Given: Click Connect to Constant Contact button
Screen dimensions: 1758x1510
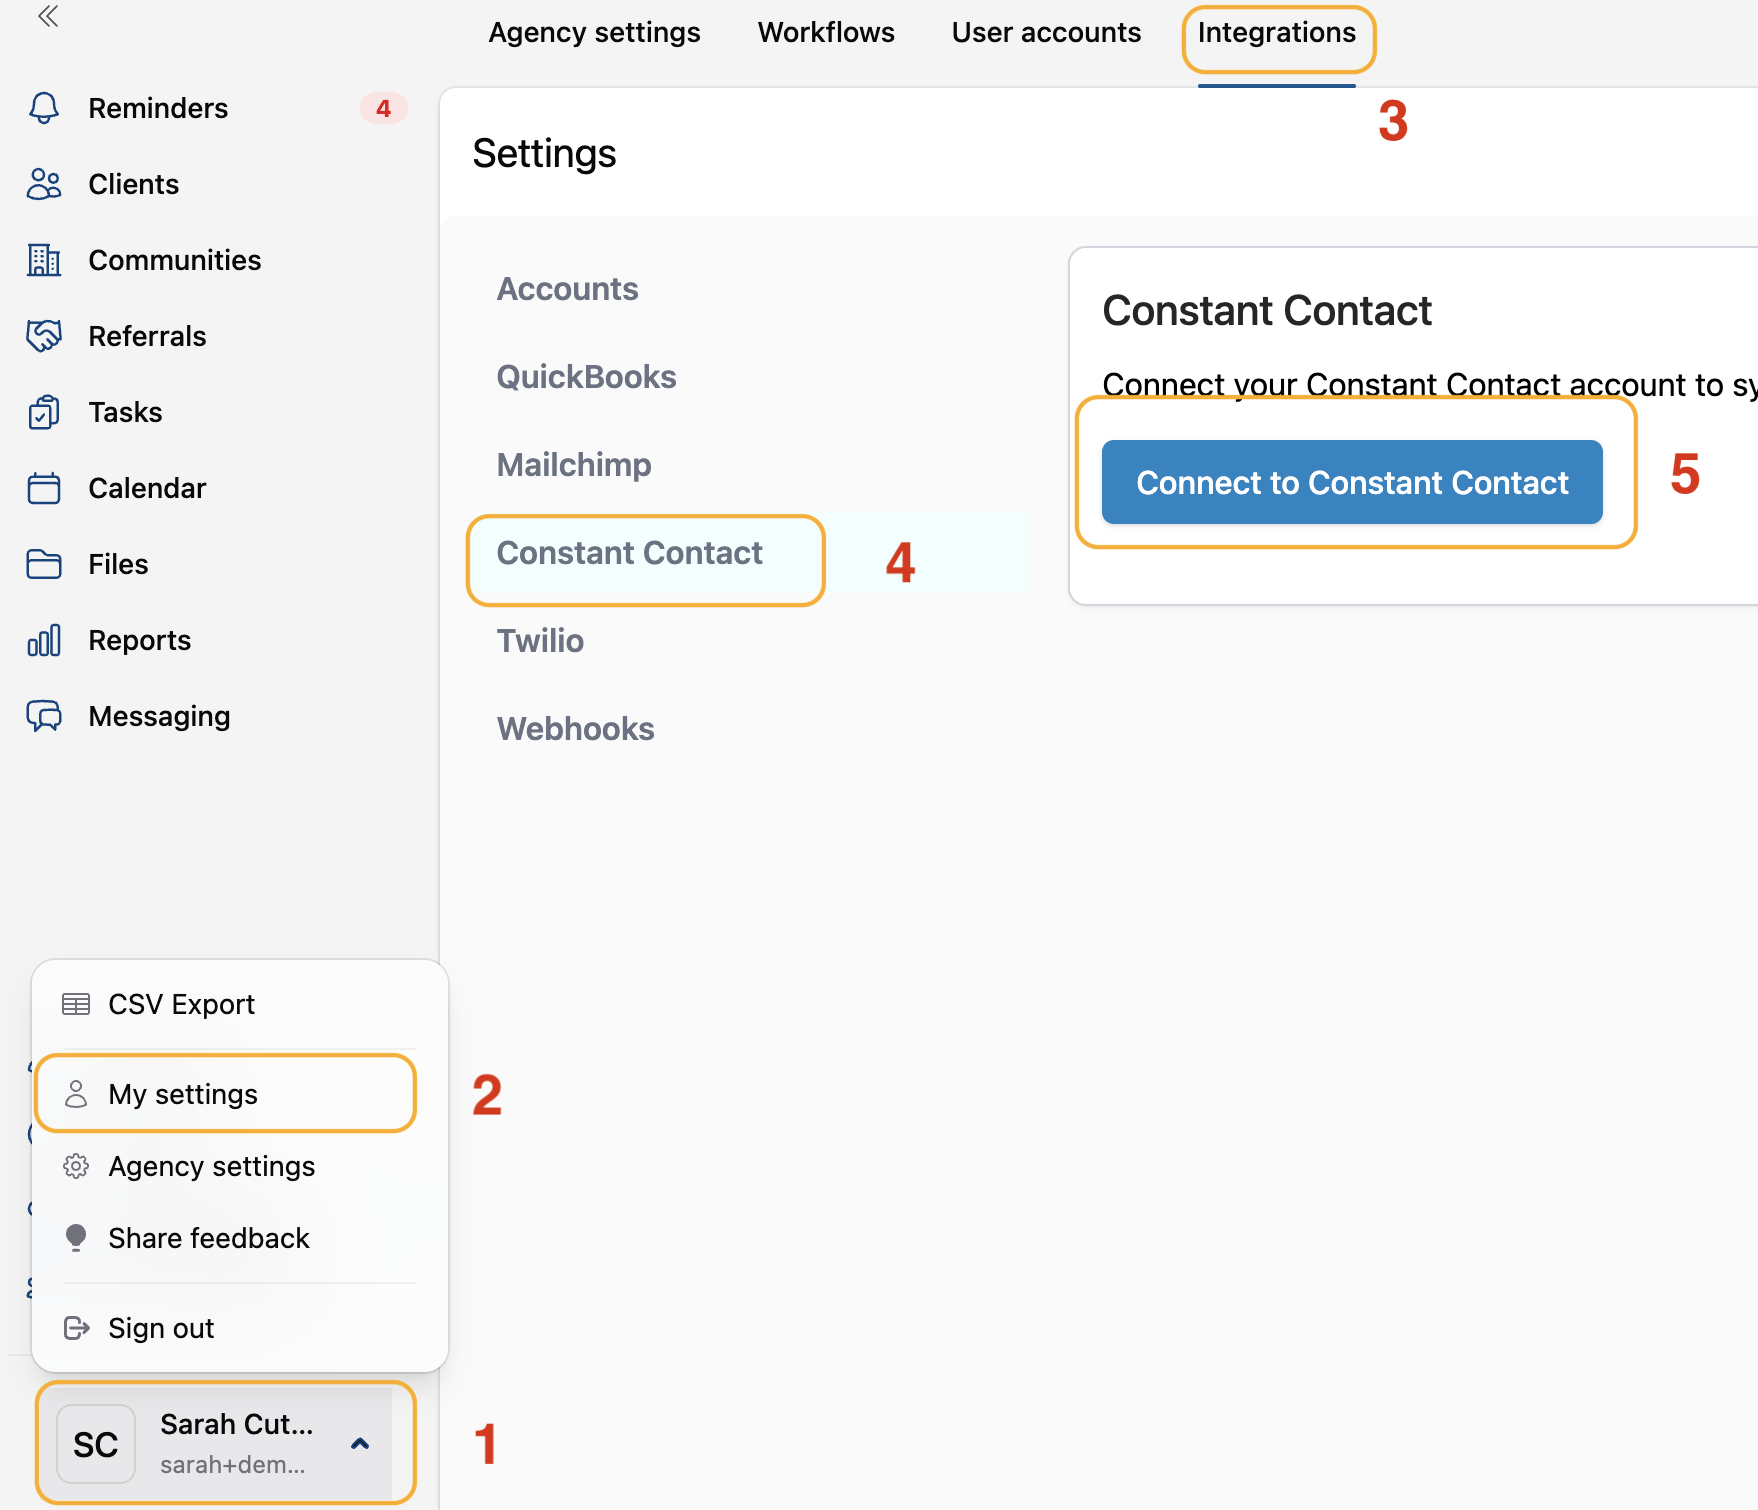Looking at the screenshot, I should point(1352,482).
